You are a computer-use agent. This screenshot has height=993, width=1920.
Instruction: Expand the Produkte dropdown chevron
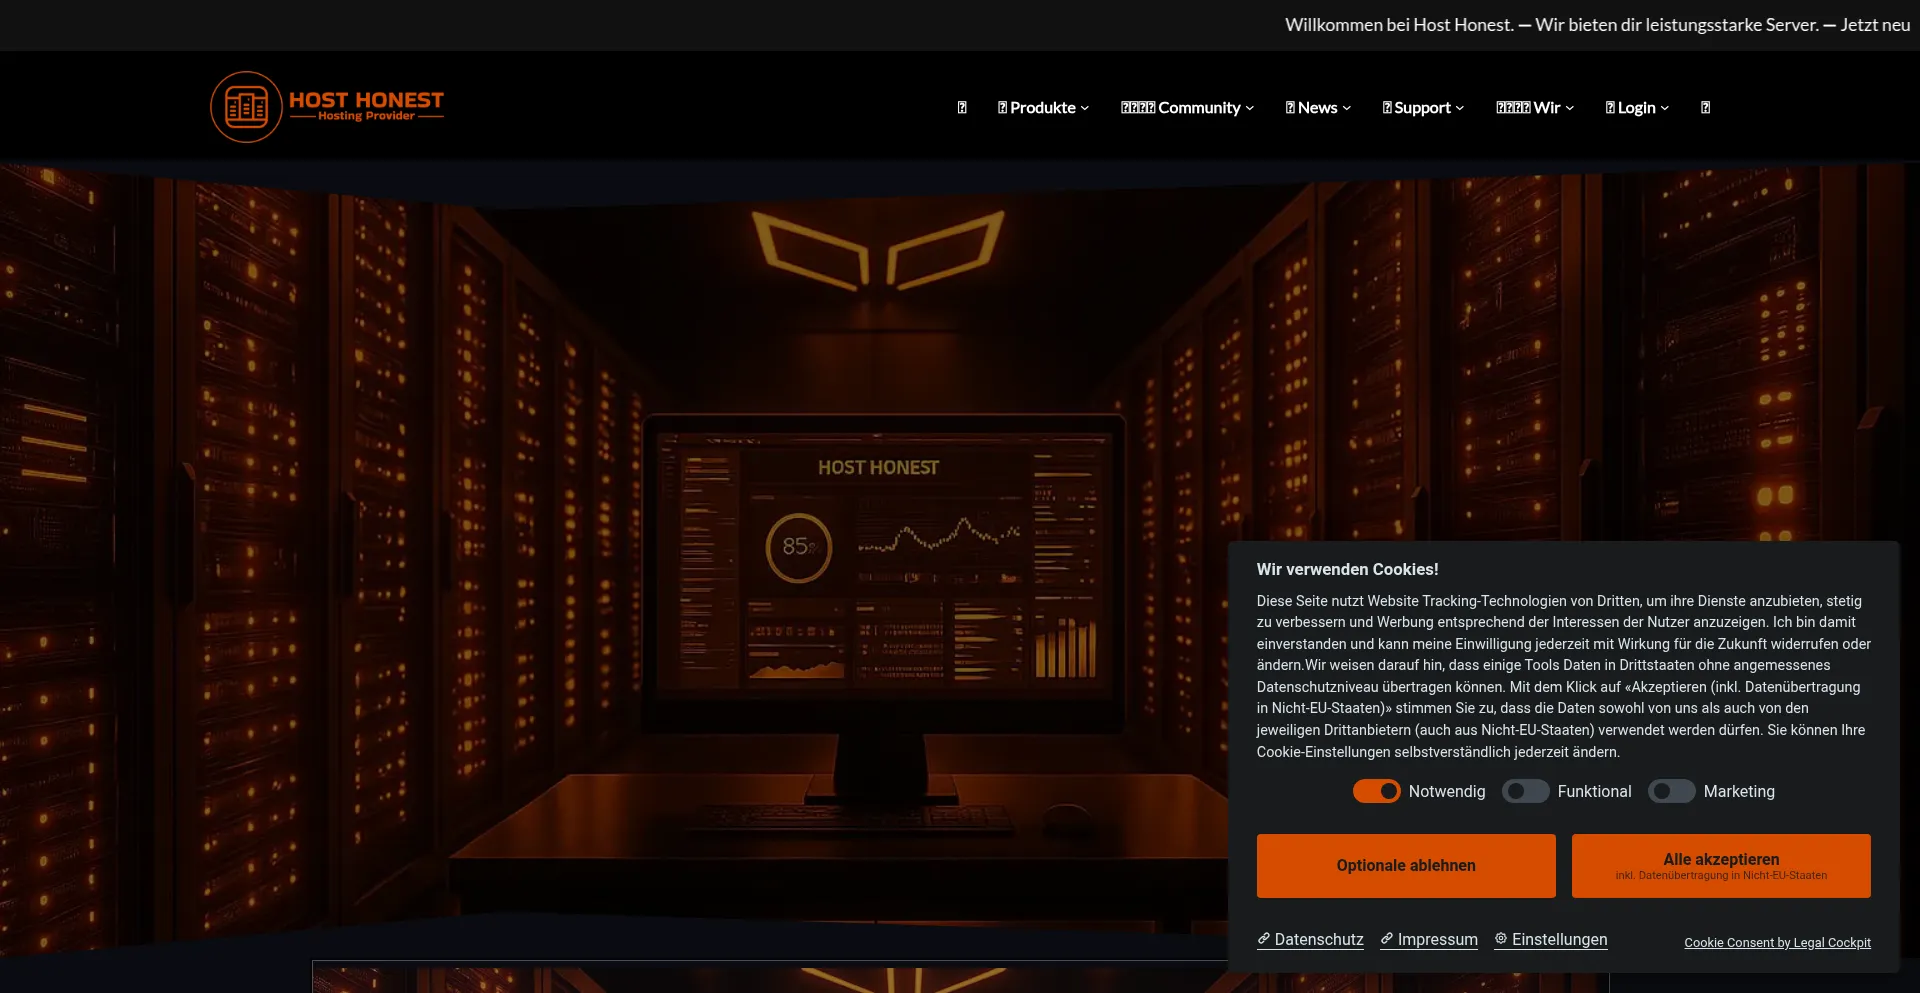point(1085,108)
